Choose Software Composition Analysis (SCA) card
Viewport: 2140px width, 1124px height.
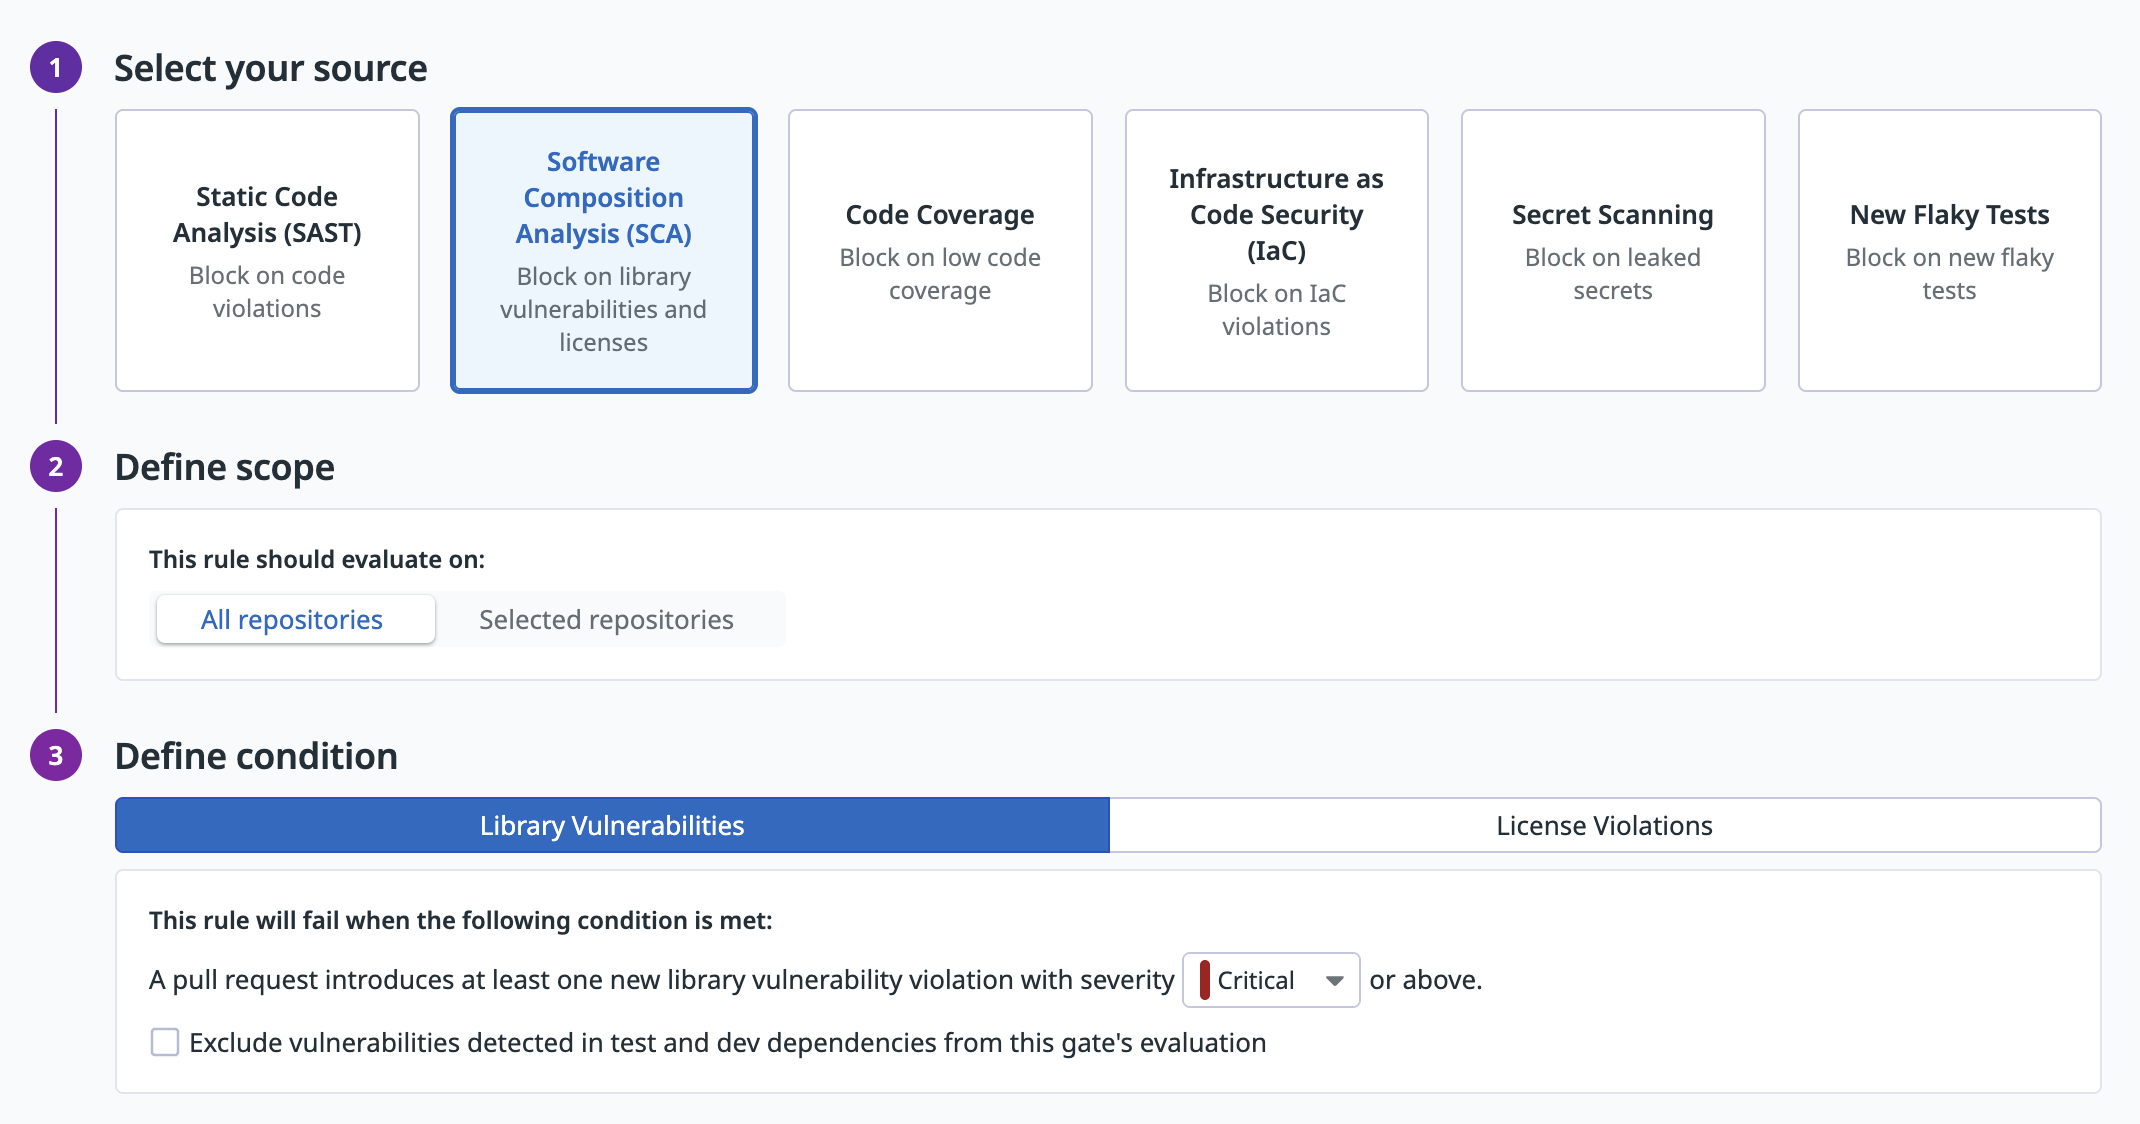(603, 250)
